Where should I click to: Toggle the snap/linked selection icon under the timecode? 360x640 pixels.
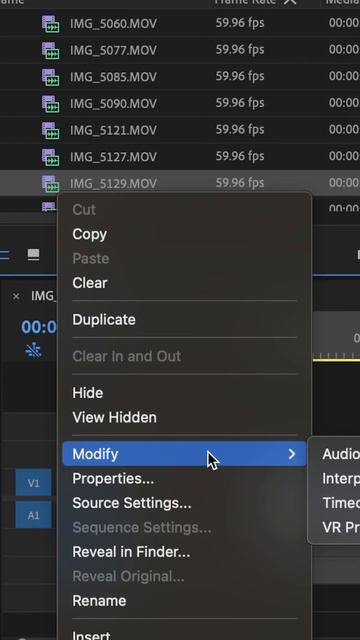[33, 350]
